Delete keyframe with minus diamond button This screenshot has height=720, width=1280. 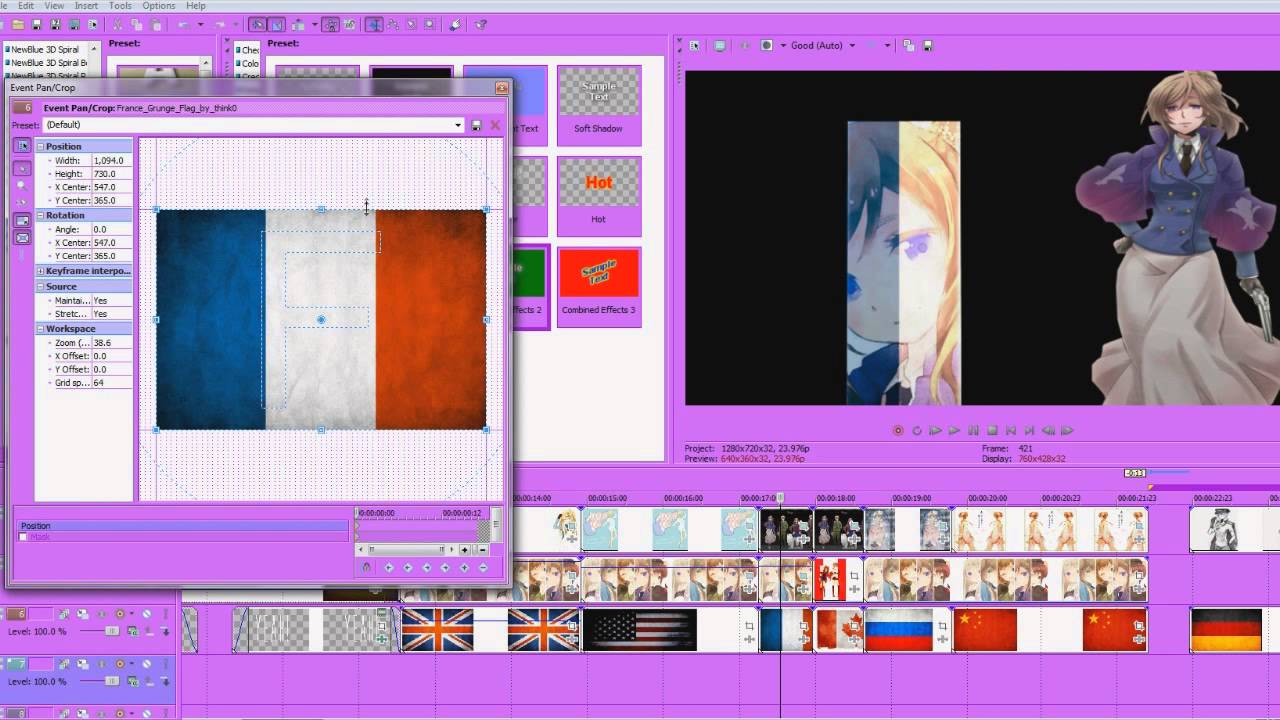pyautogui.click(x=483, y=567)
